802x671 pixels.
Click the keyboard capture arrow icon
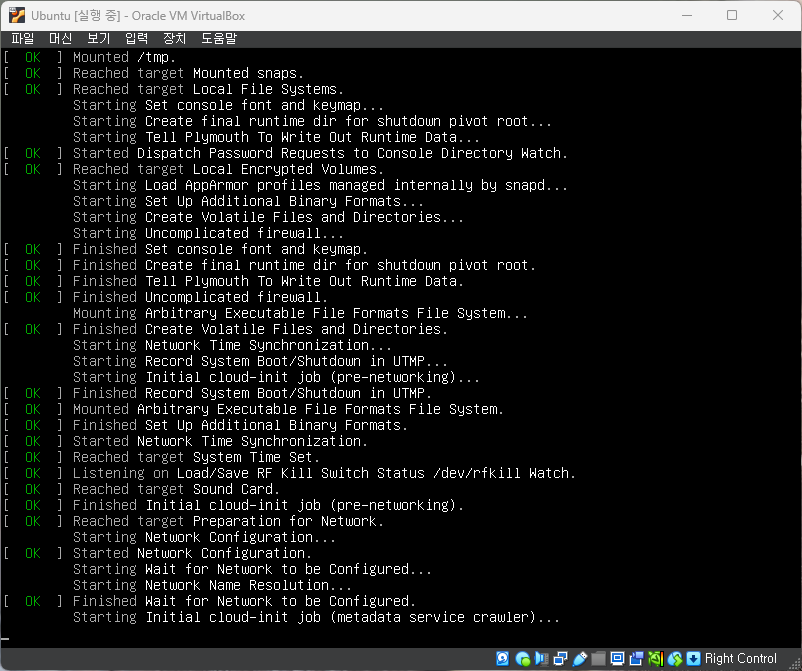pyautogui.click(x=693, y=659)
